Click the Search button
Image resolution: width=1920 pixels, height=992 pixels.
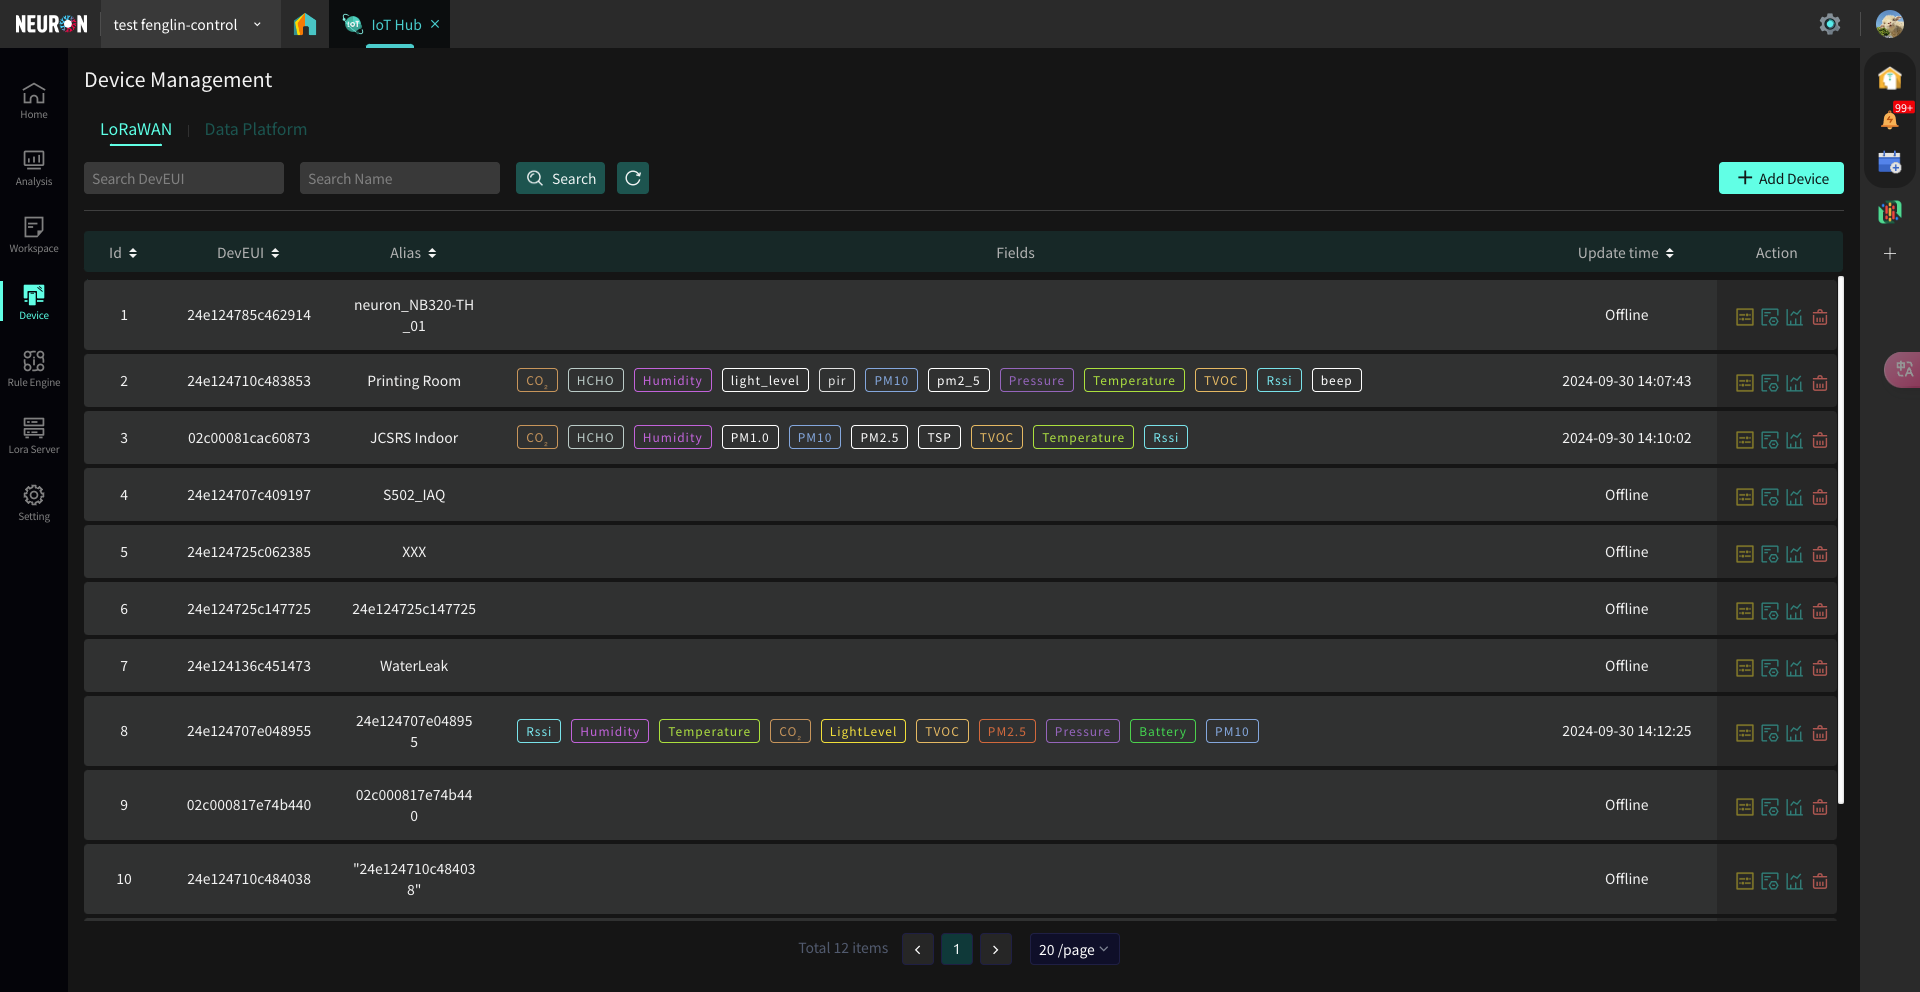[560, 178]
